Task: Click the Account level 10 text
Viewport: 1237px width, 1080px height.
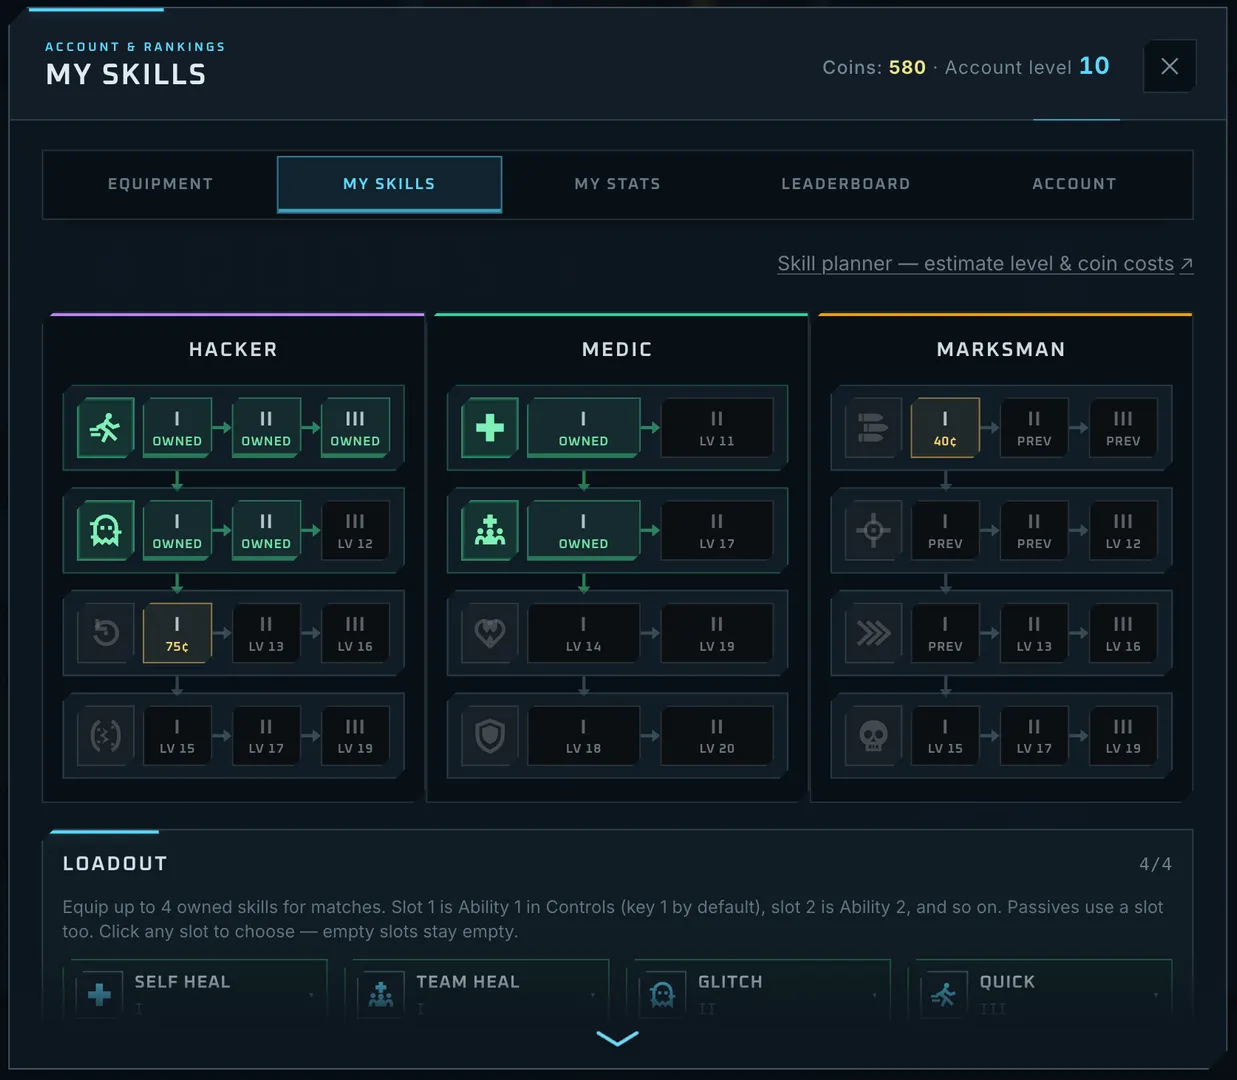Action: 1027,66
